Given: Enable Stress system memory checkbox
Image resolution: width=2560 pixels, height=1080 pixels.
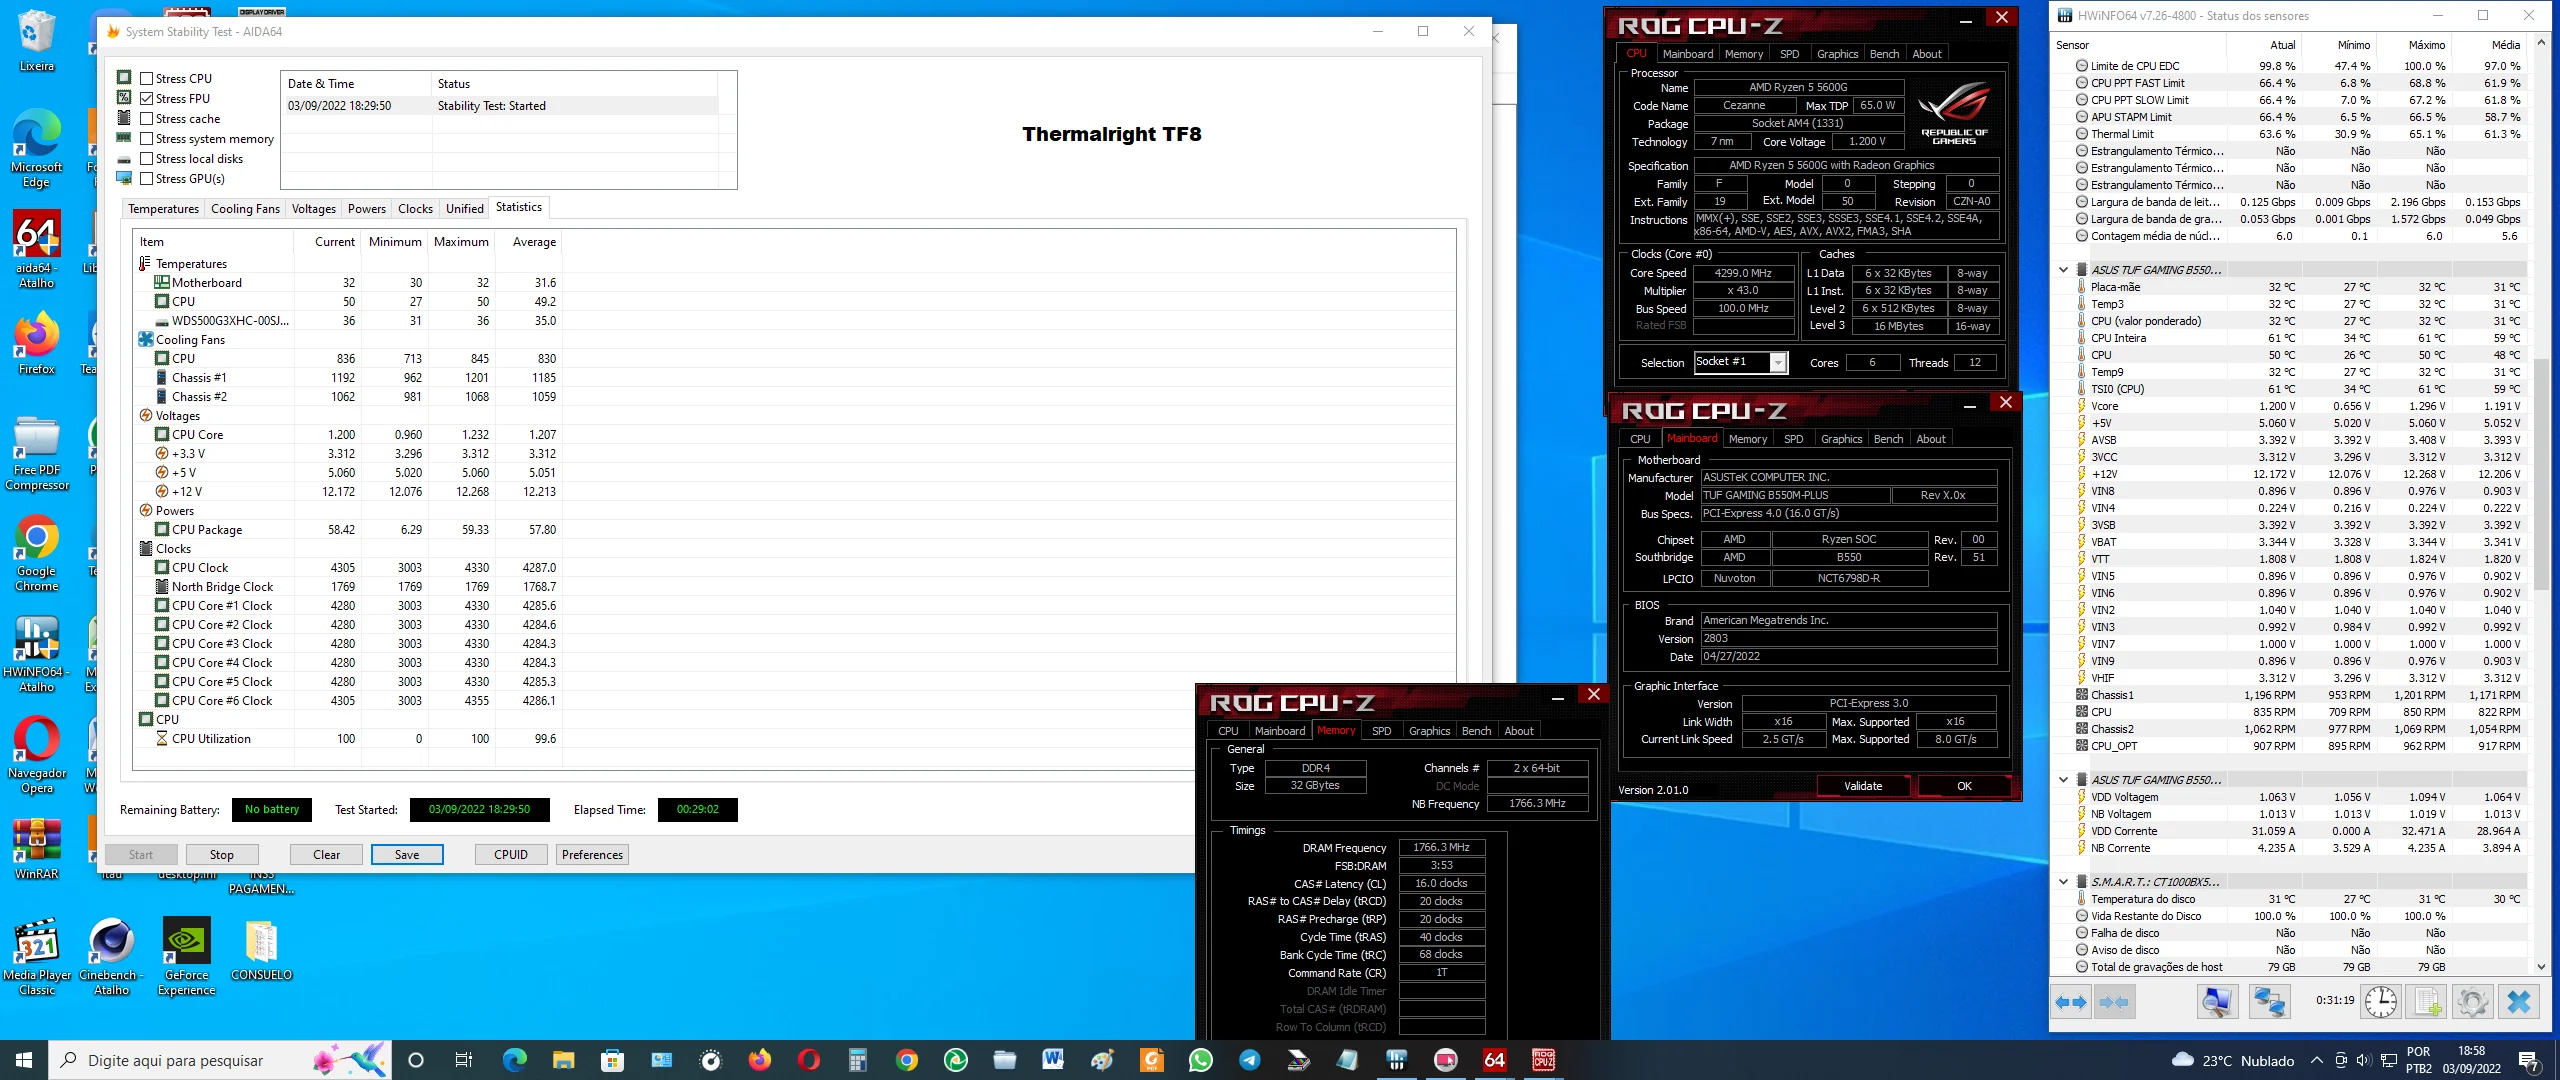Looking at the screenshot, I should tap(147, 139).
